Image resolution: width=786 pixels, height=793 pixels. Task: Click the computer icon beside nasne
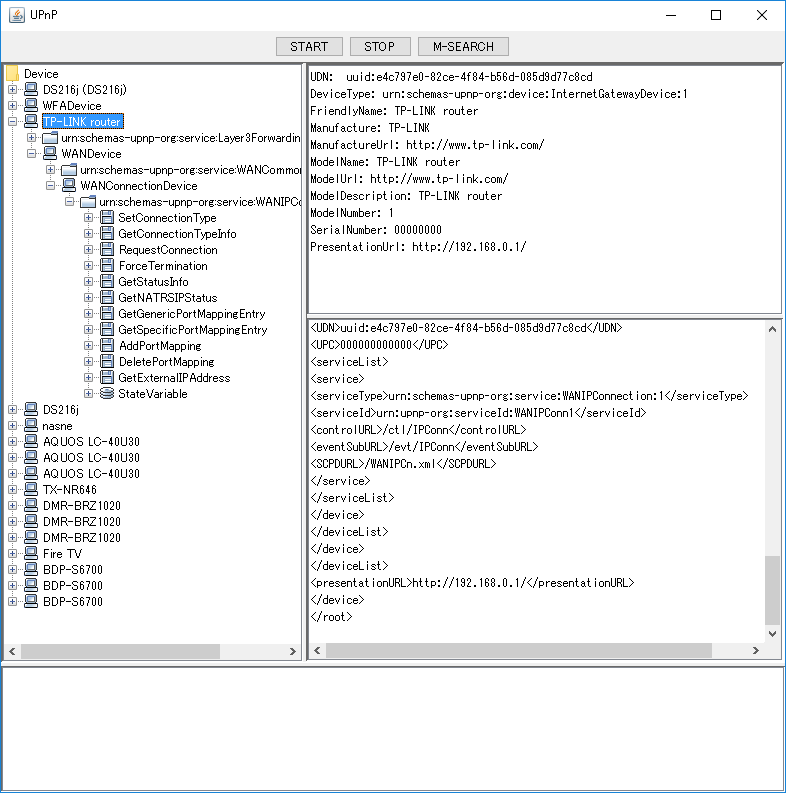tap(31, 426)
